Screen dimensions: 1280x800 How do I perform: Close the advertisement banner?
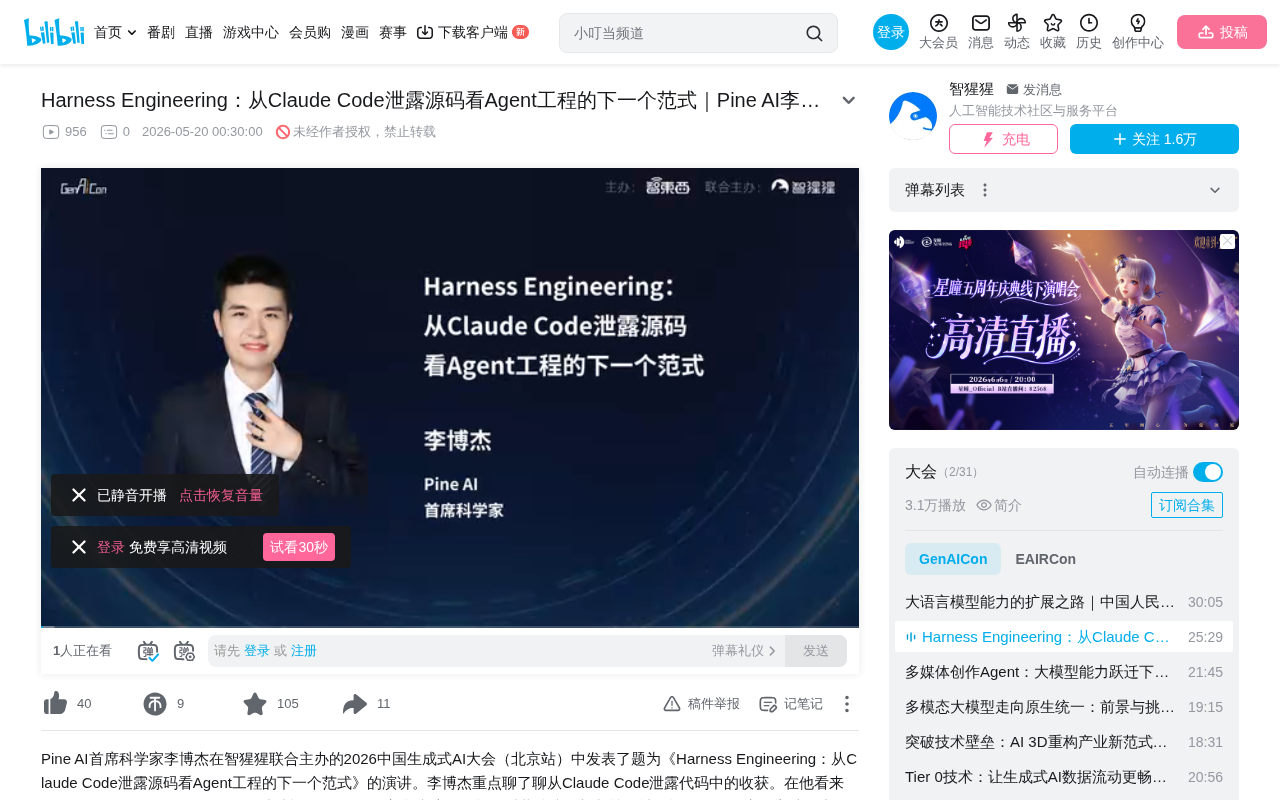(x=1227, y=242)
